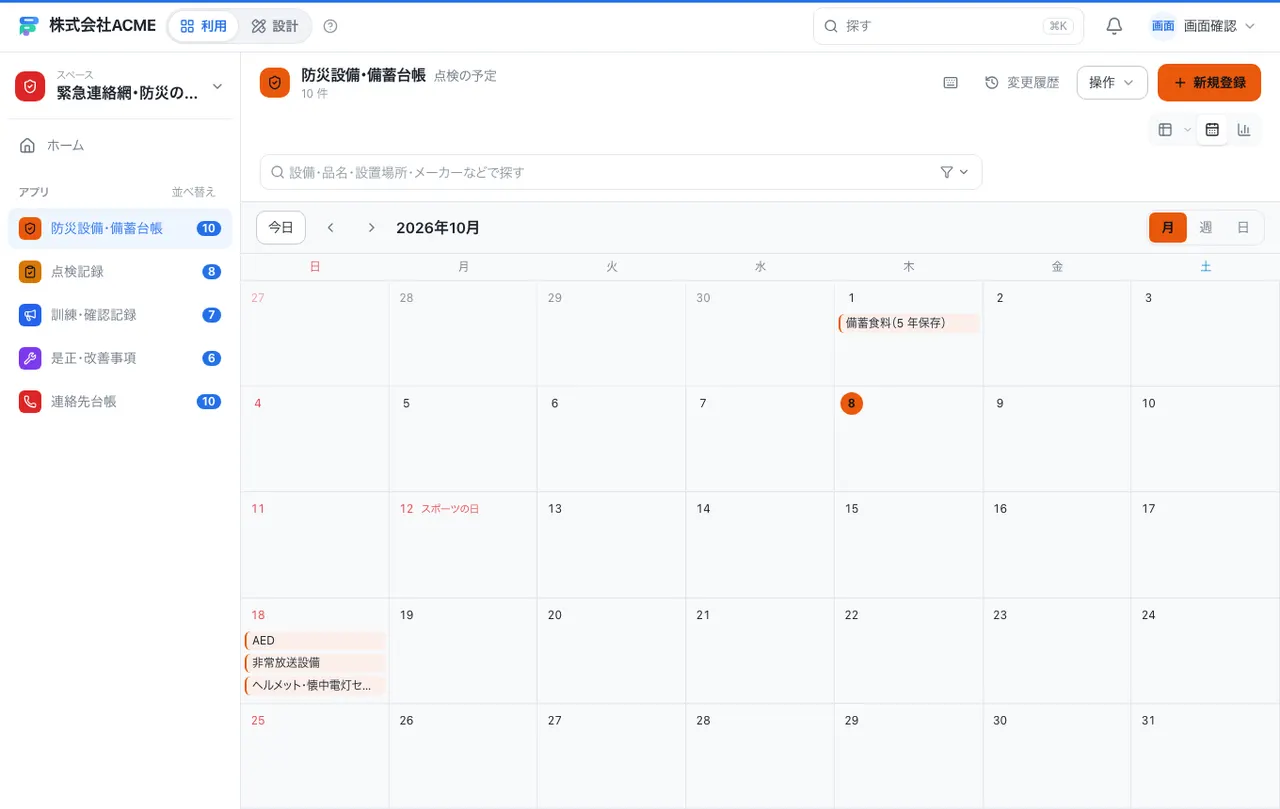Switch to the table view icon

point(1165,130)
